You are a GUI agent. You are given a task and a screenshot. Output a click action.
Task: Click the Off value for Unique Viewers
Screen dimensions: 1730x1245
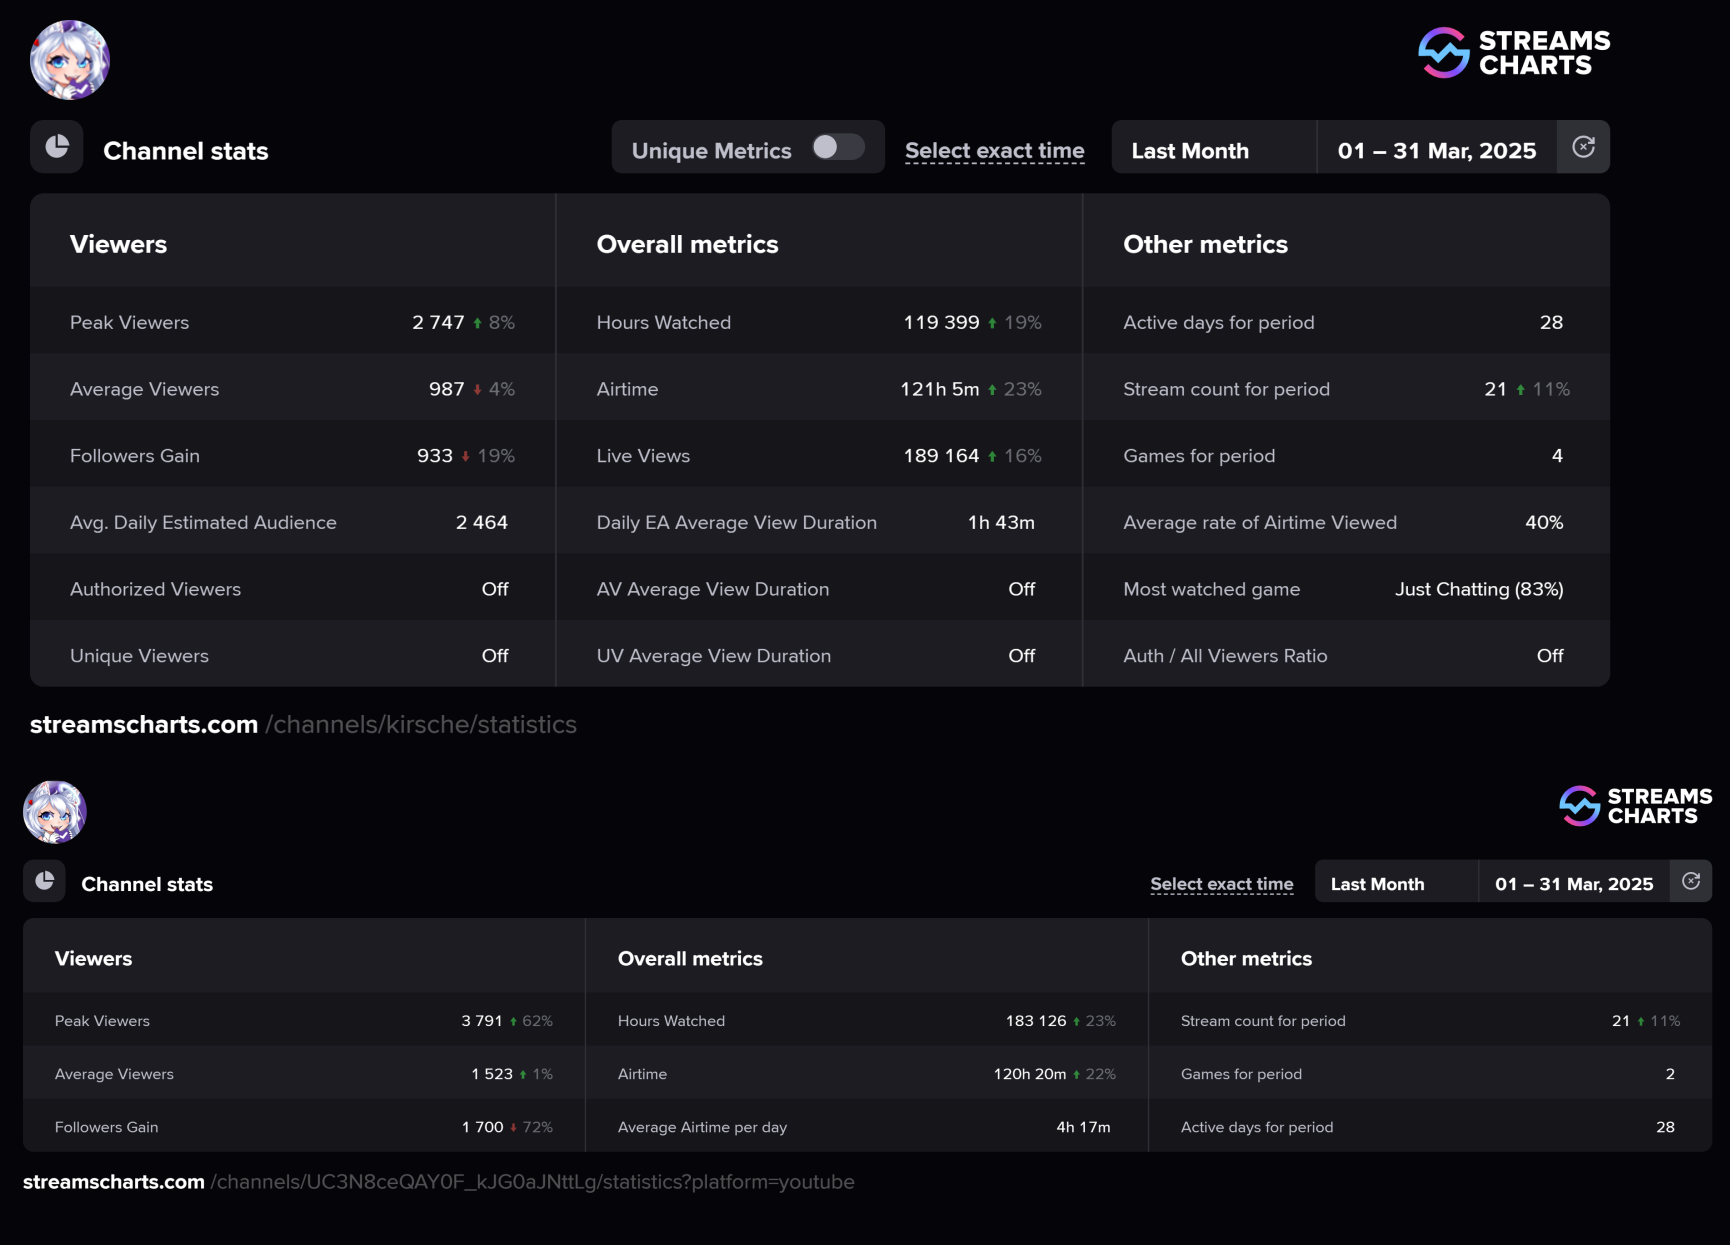tap(494, 656)
